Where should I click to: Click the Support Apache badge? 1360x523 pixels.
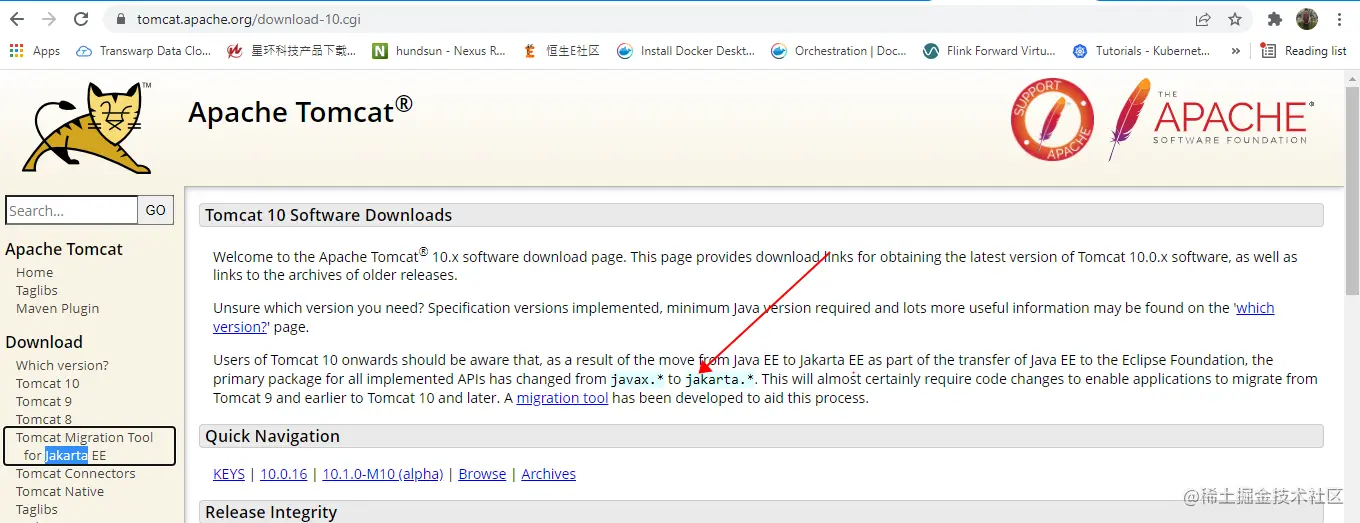tap(1051, 120)
